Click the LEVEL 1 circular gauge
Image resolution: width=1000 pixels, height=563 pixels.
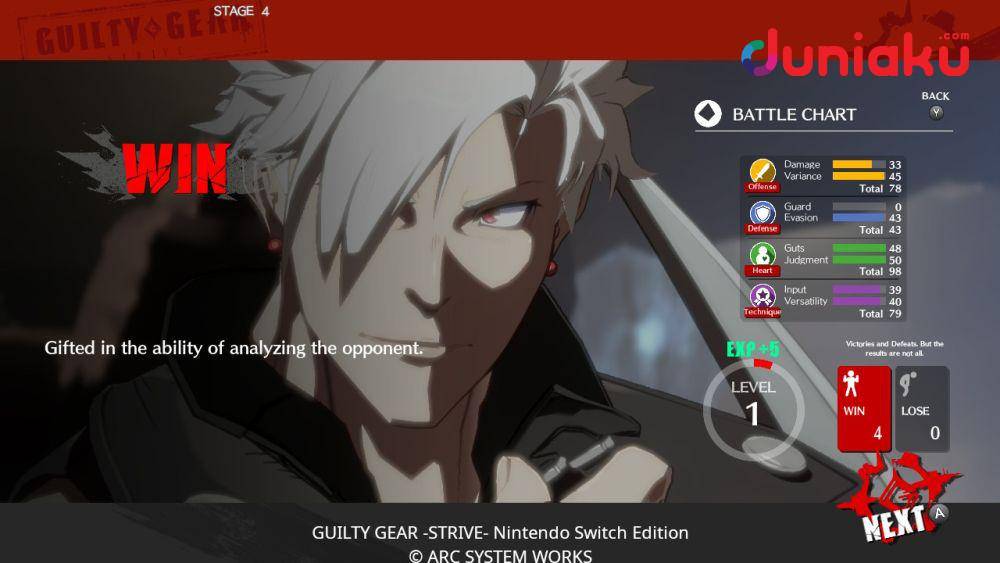(x=753, y=409)
